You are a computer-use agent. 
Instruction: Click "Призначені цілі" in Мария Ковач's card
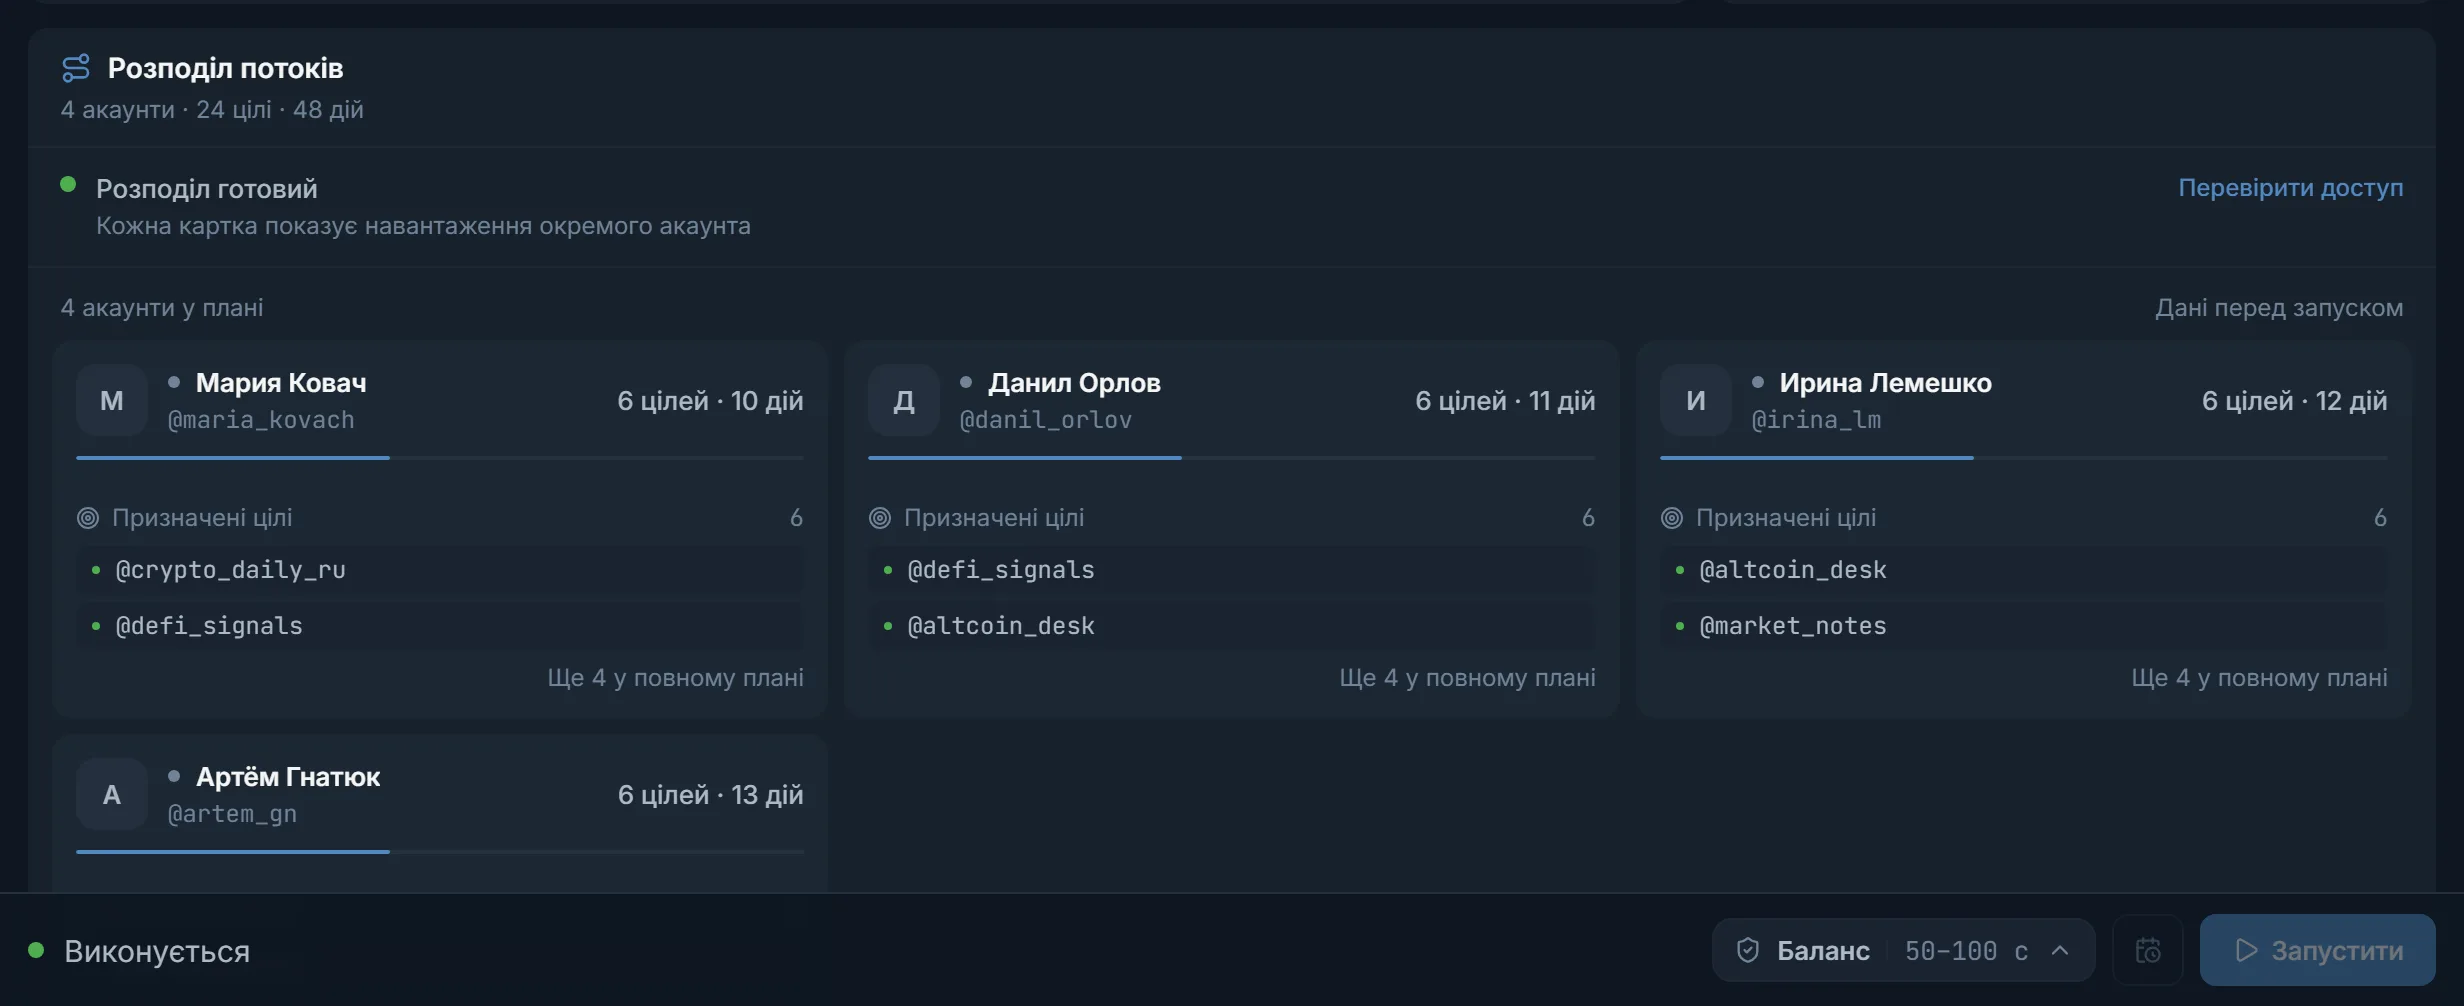[x=202, y=518]
